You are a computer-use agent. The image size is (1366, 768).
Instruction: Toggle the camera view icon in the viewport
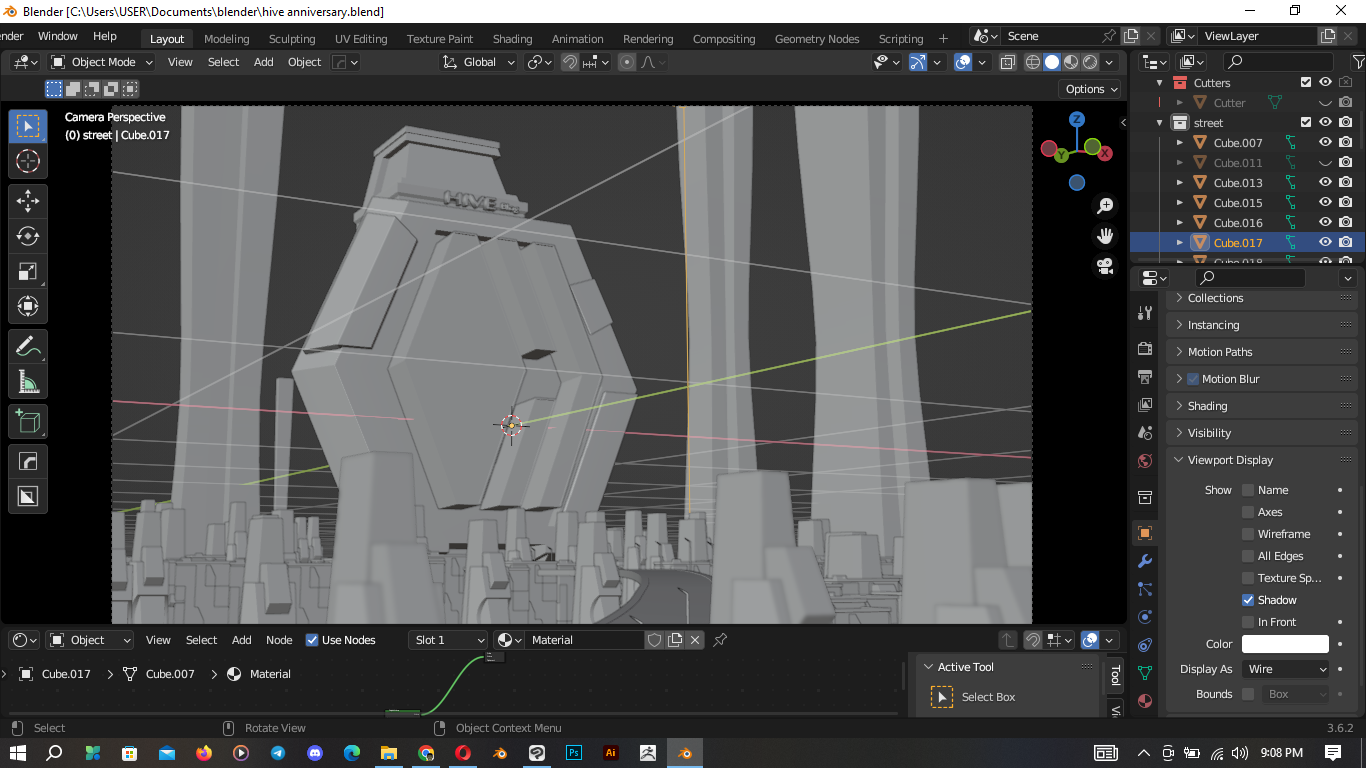point(1105,266)
